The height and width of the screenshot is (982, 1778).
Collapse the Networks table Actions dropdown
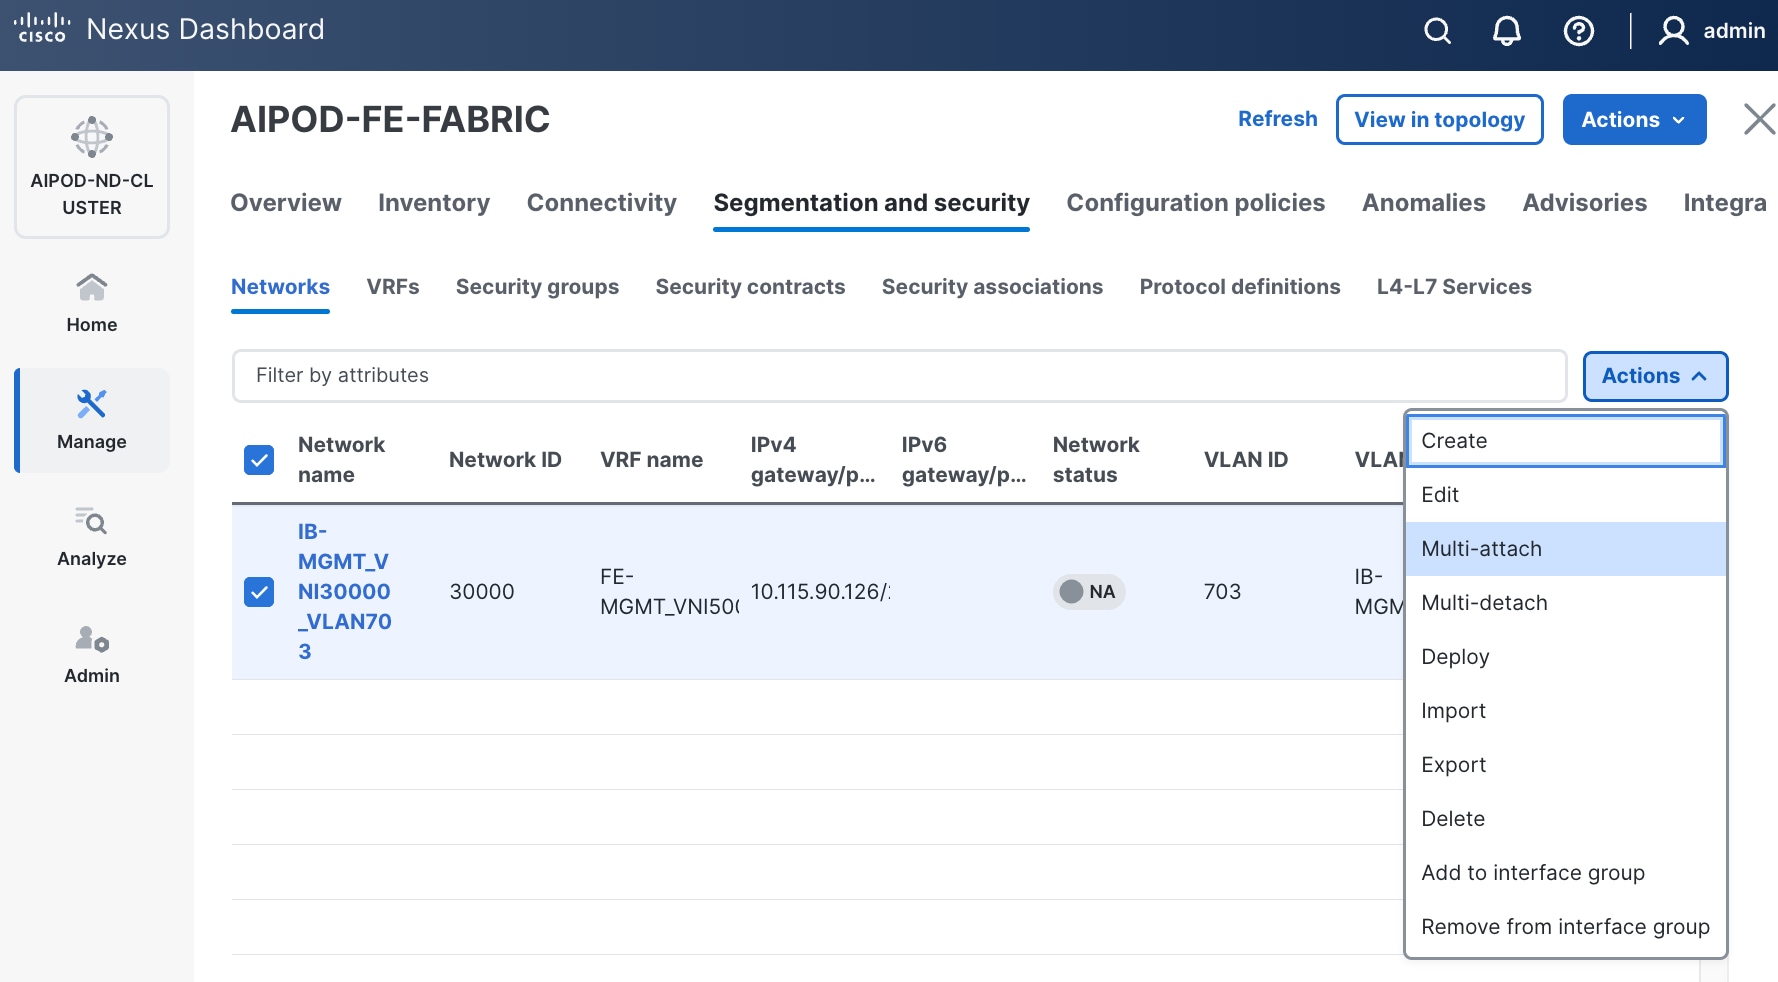point(1654,376)
